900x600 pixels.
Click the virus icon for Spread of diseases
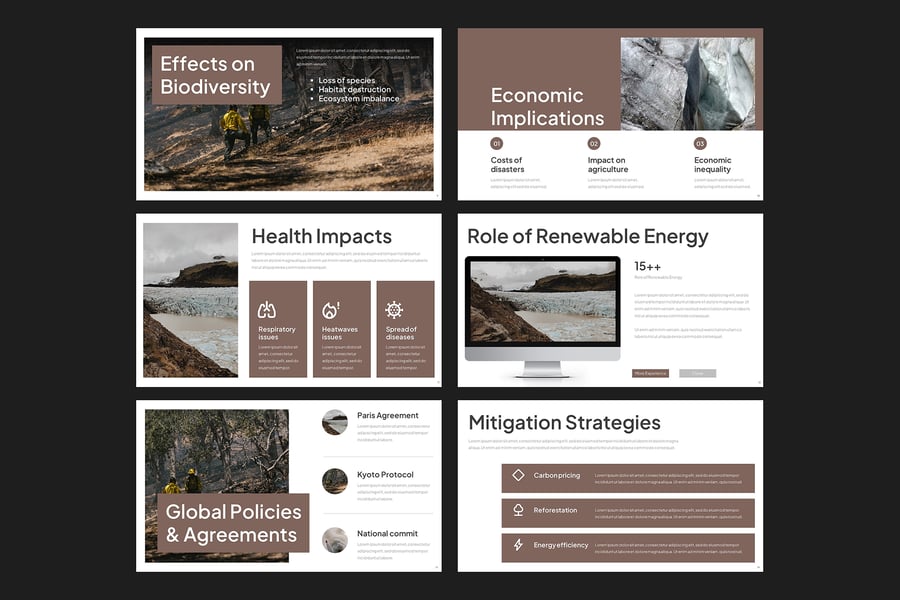point(395,310)
